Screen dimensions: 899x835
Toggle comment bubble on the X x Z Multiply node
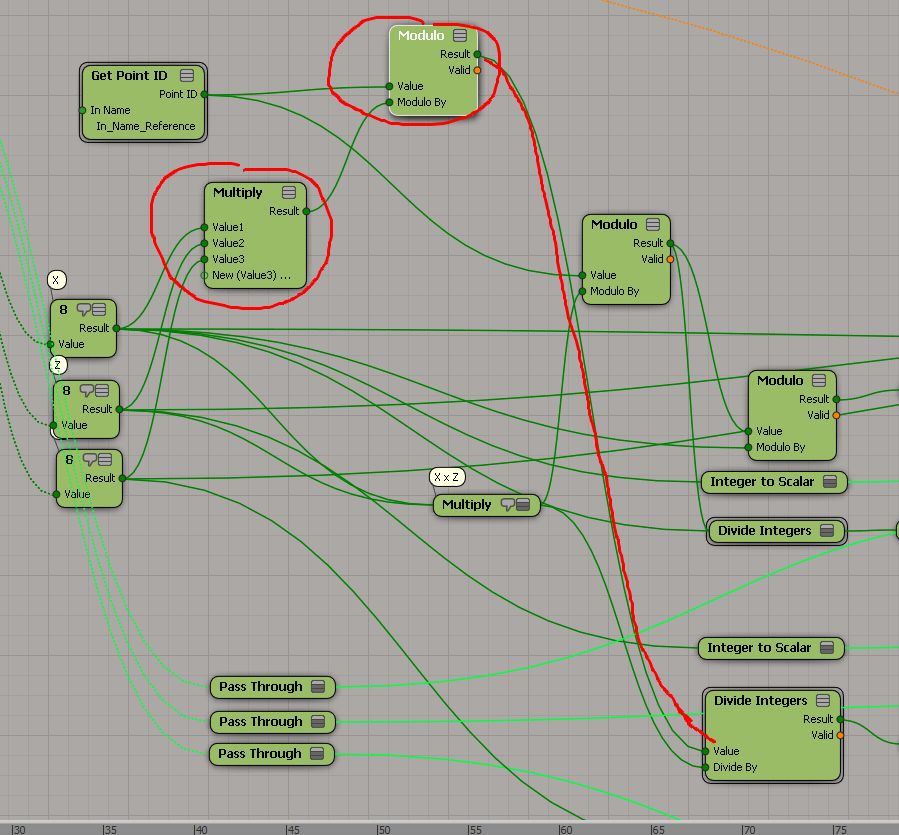point(507,505)
